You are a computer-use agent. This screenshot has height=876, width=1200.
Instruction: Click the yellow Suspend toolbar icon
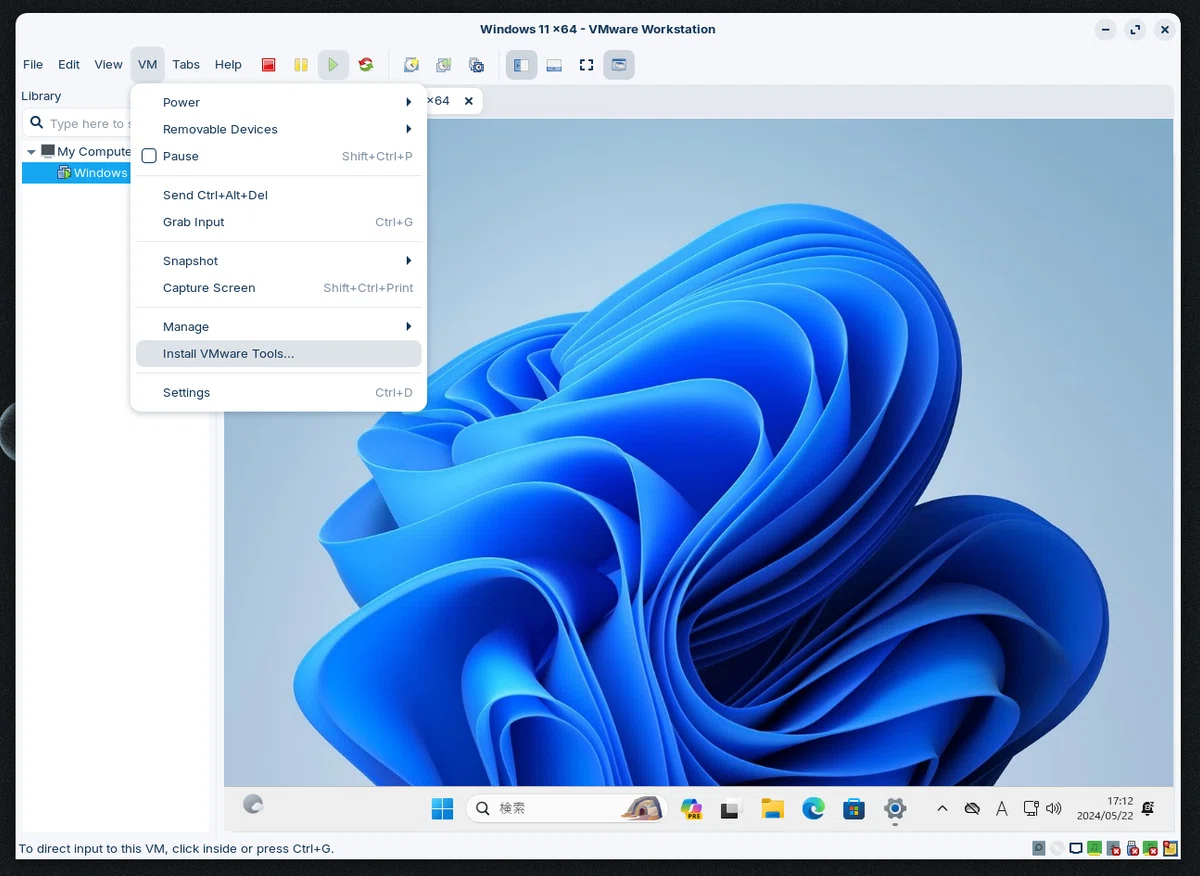tap(300, 65)
